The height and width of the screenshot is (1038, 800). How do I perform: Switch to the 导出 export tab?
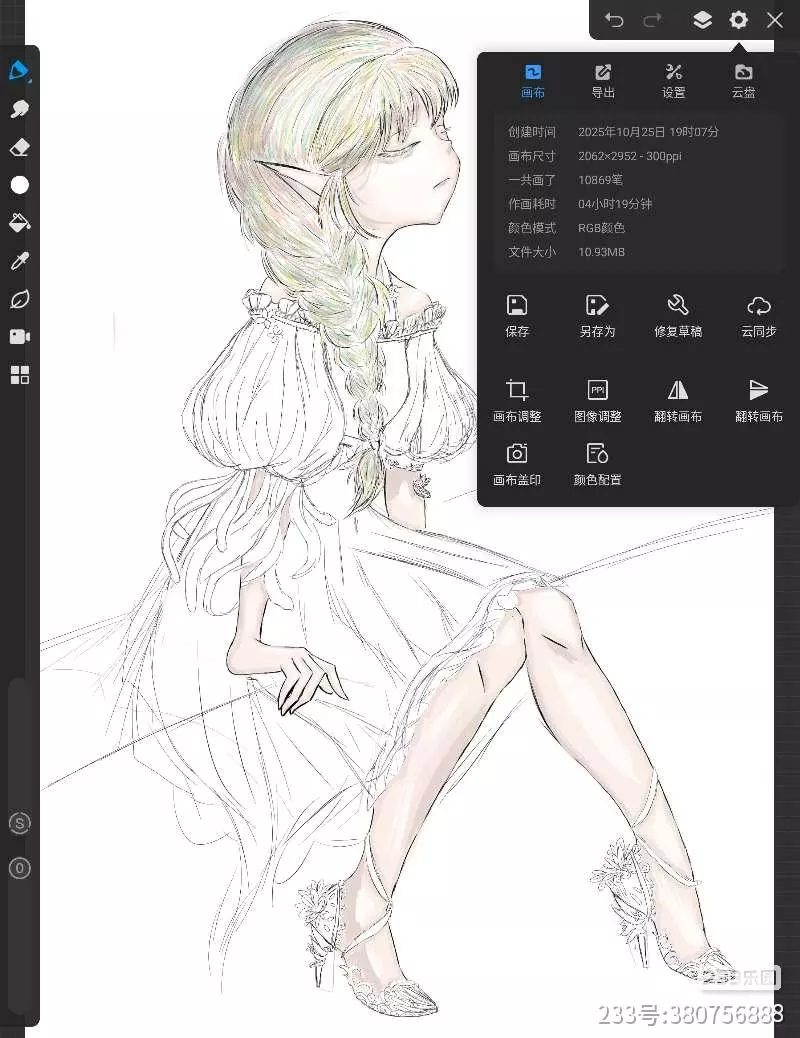point(603,81)
